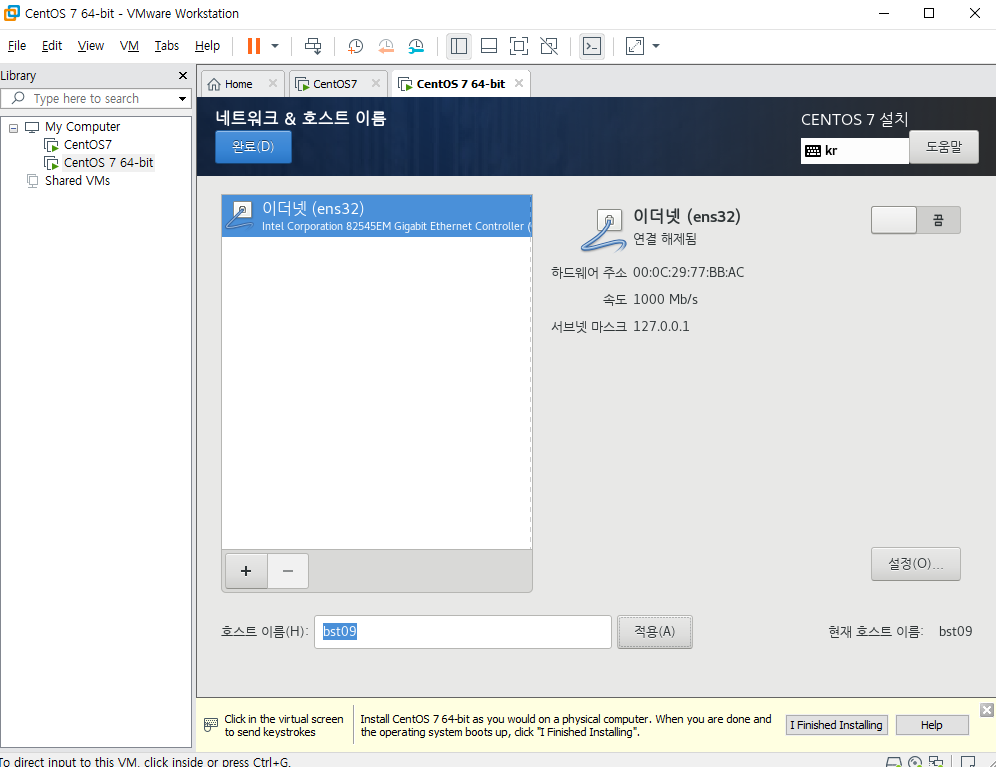Screen dimensions: 996x767
Task: Click the Help button in install bar
Action: coord(932,725)
